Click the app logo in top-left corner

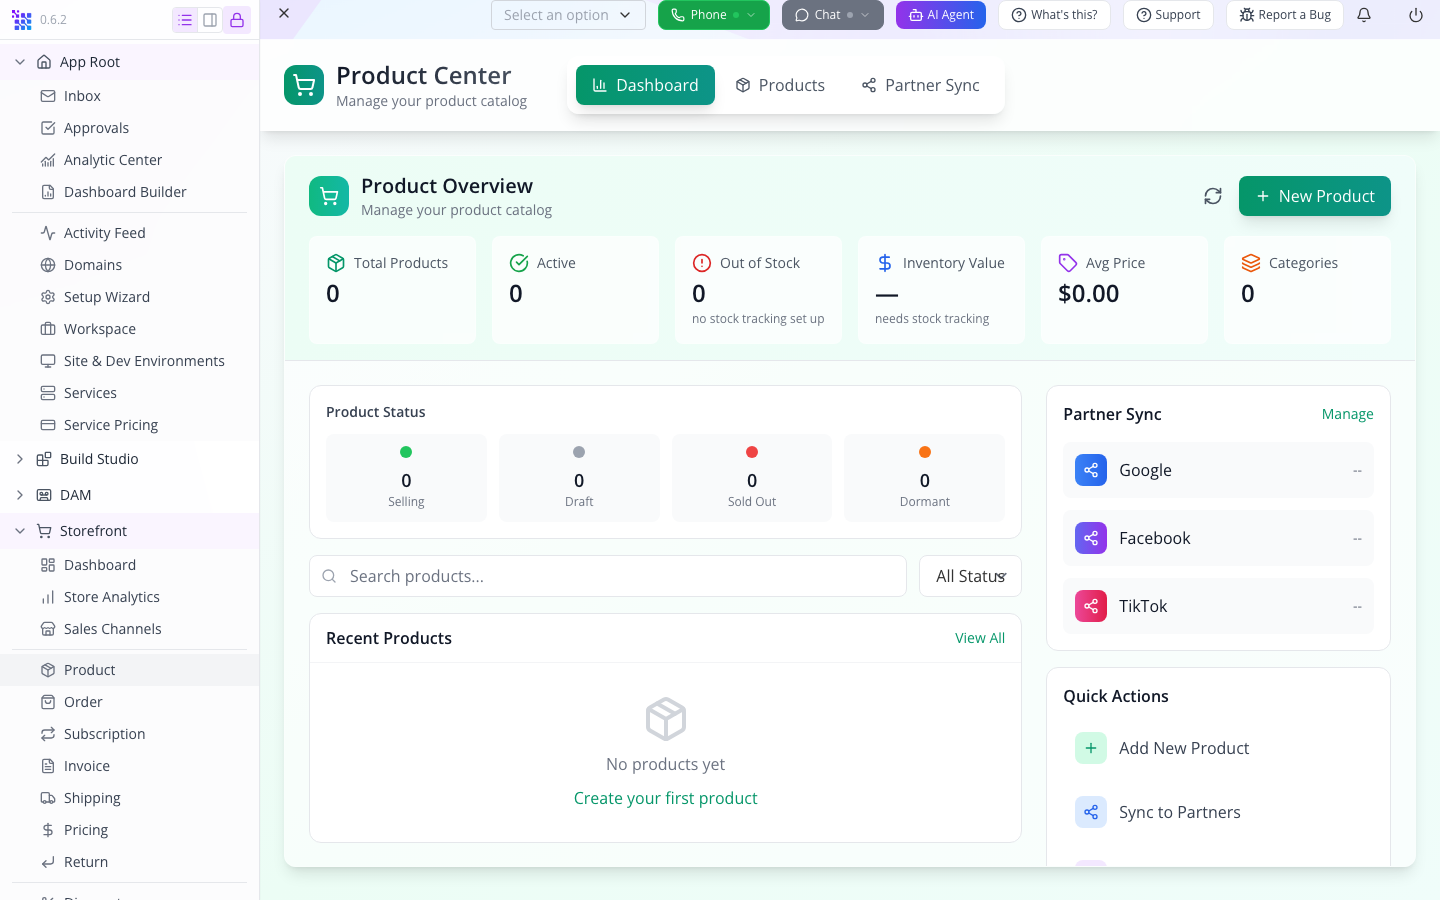click(x=21, y=20)
